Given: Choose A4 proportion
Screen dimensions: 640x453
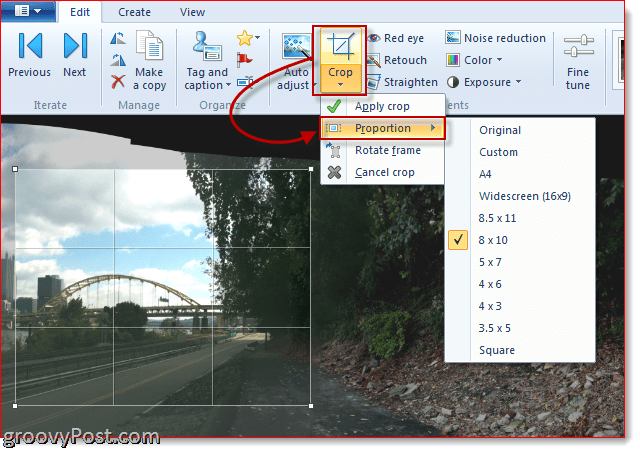Looking at the screenshot, I should [520, 174].
